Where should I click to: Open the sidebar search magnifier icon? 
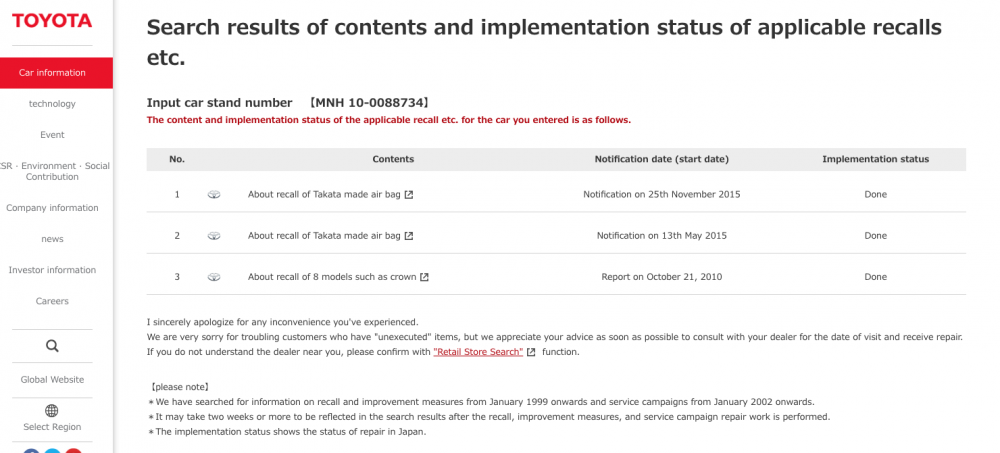tap(52, 346)
